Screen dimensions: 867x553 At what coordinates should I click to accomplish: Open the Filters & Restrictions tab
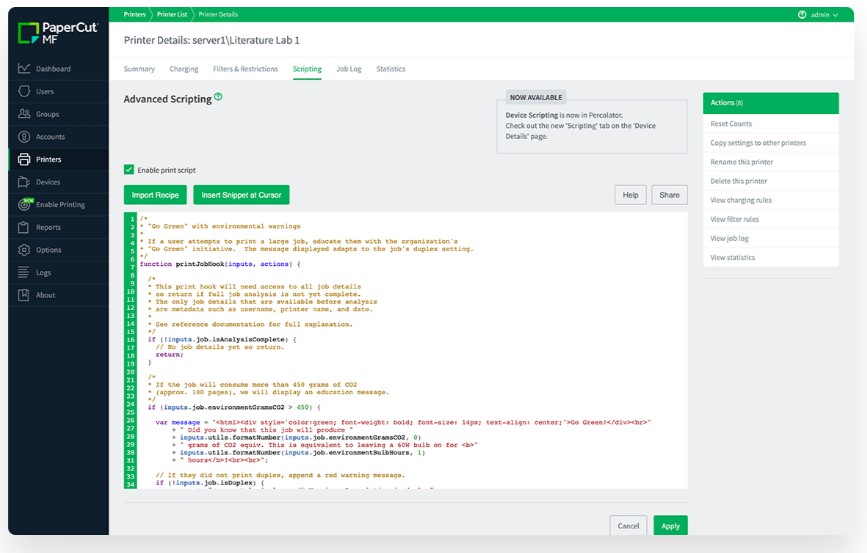click(x=245, y=69)
